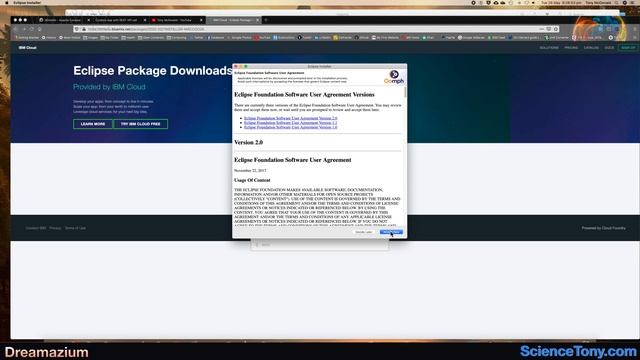Open PRICING in the IBM Cloud navigation
This screenshot has height=360, width=640.
pos(571,48)
